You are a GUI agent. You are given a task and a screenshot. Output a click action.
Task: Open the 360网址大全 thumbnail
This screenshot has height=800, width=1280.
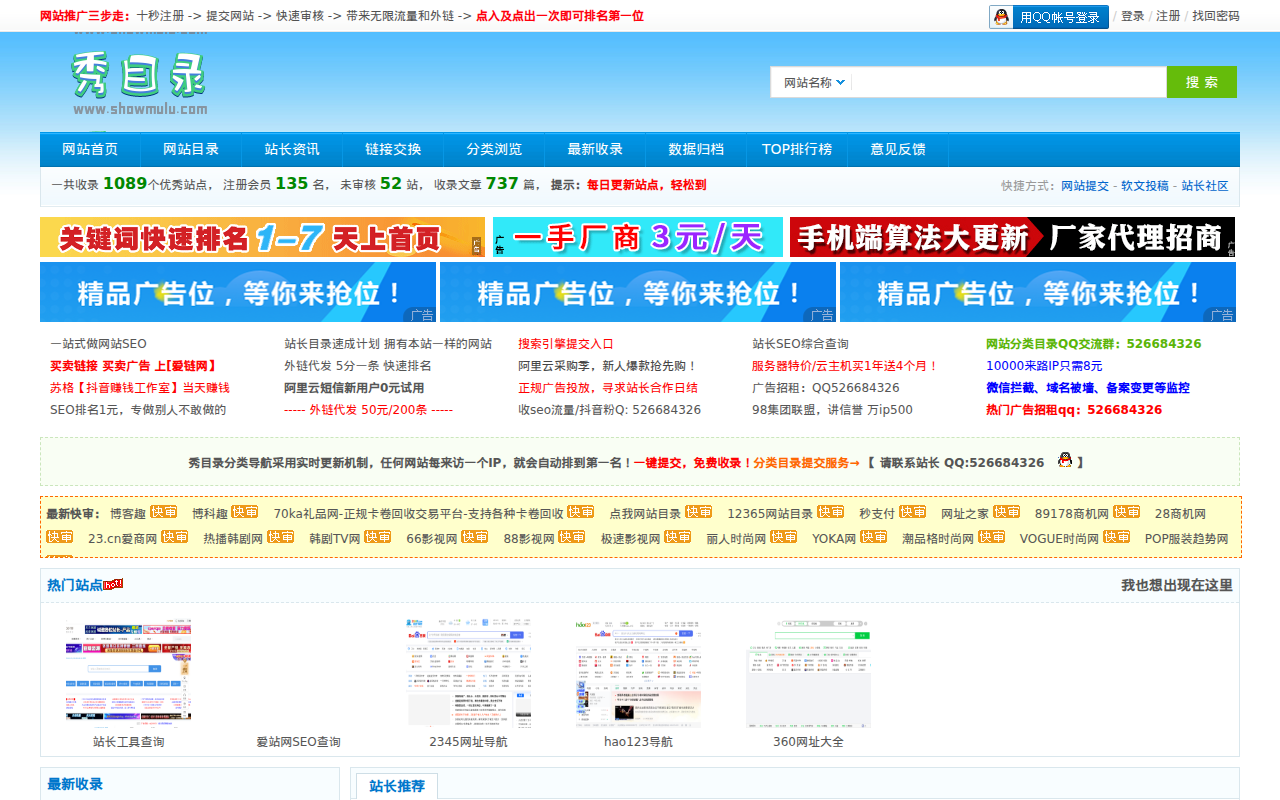(808, 672)
